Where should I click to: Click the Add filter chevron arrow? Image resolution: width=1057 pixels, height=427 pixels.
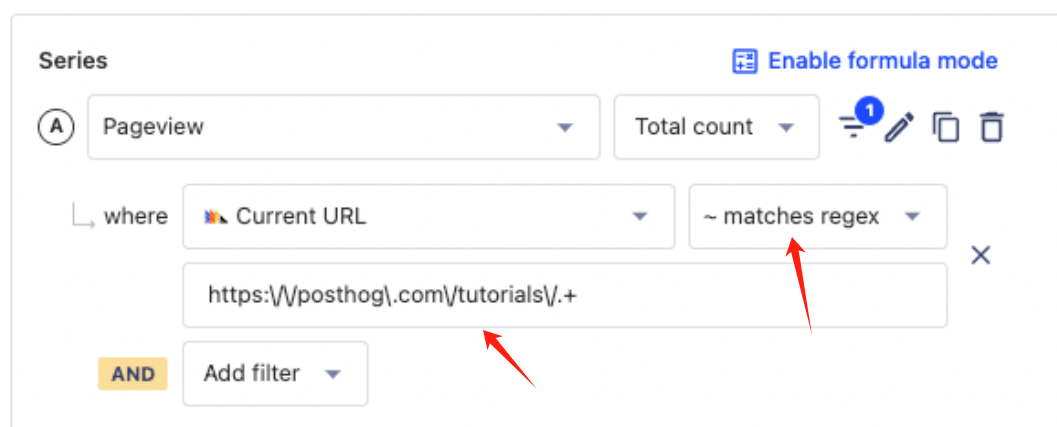[x=333, y=374]
